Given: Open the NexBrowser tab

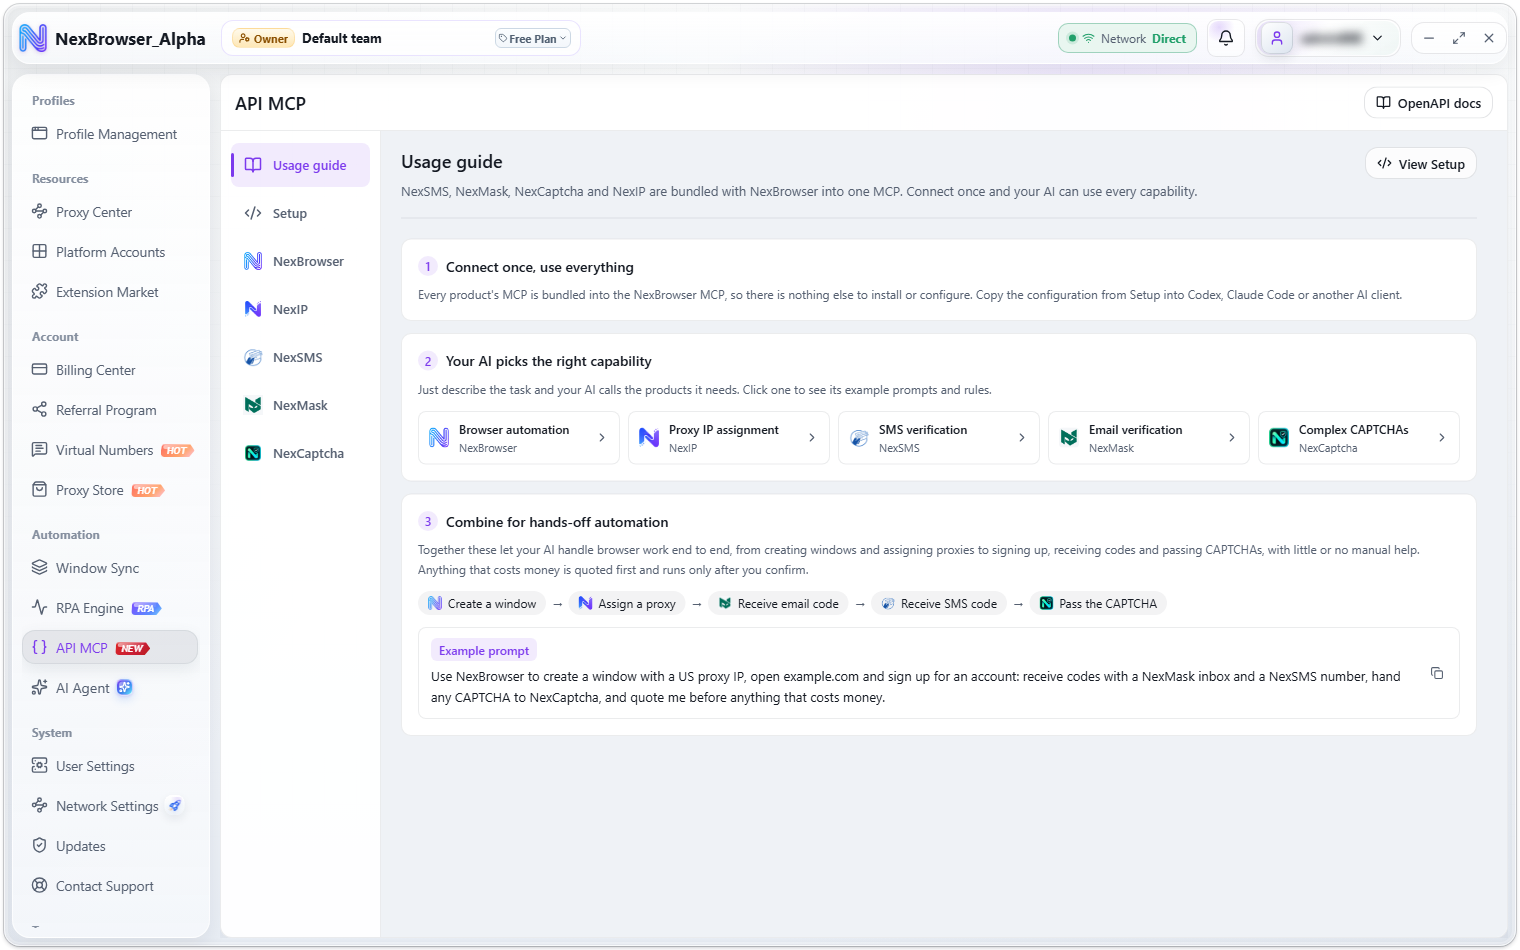Looking at the screenshot, I should [x=300, y=261].
